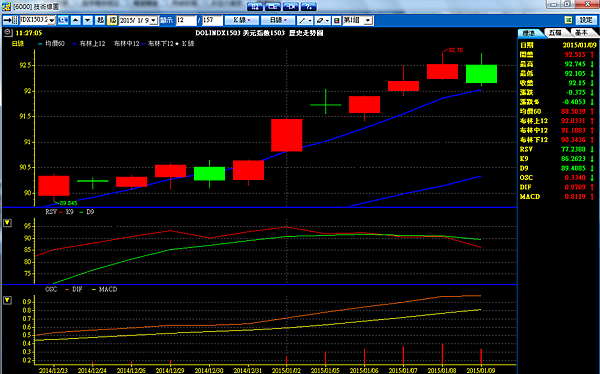Viewport: 600px width, 374px height.
Task: Toggle the yellow highlighted 縮 button
Action: coord(112,20)
